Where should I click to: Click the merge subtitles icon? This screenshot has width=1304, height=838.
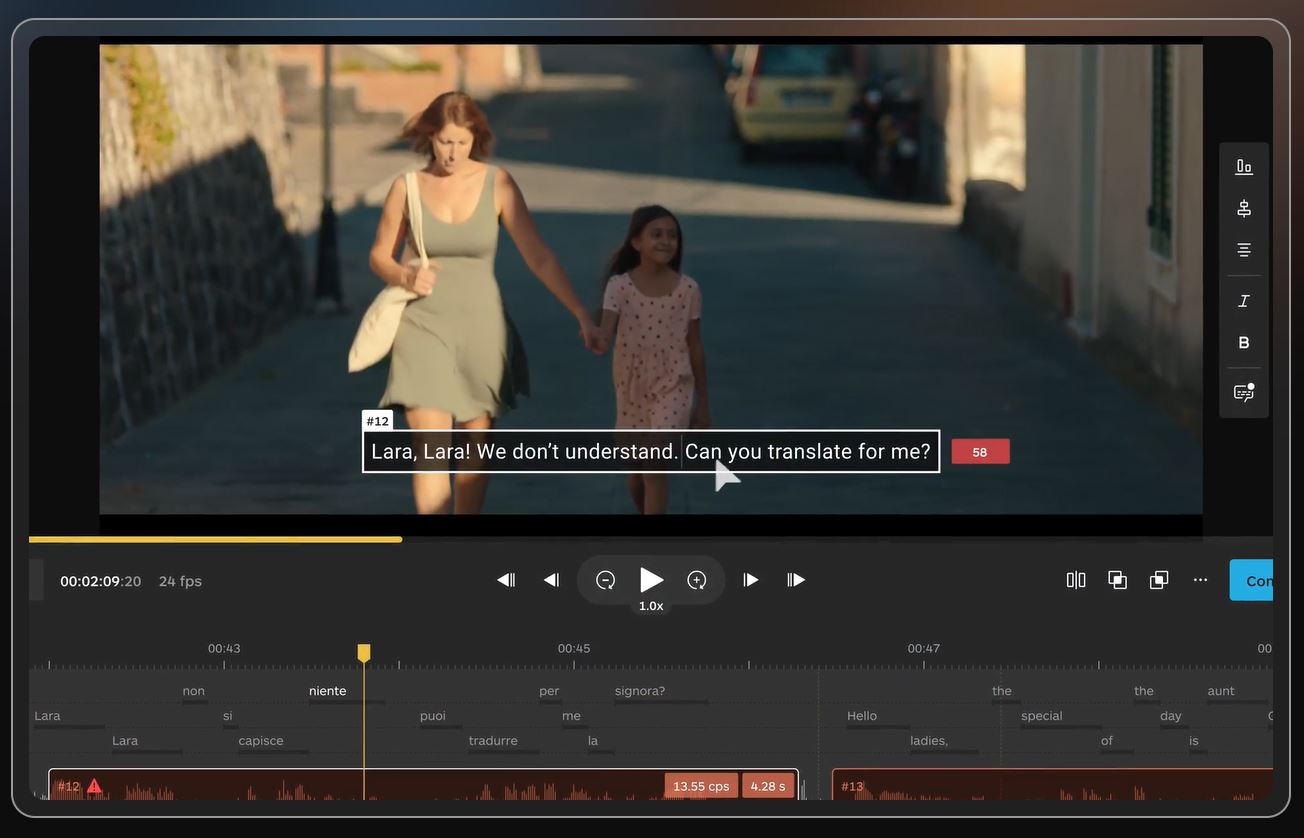tap(1117, 579)
